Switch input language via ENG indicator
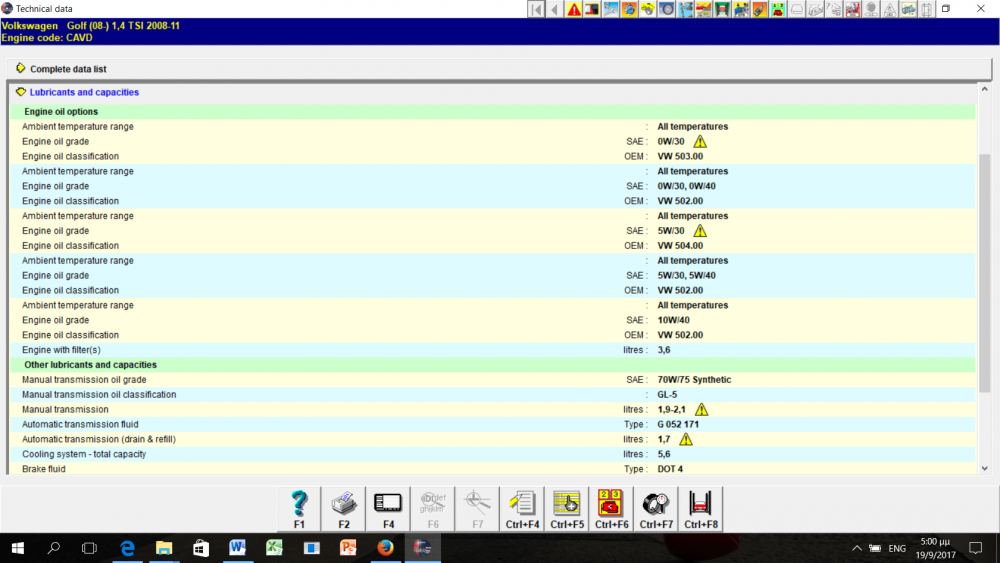The width and height of the screenshot is (1000, 563). (x=897, y=548)
